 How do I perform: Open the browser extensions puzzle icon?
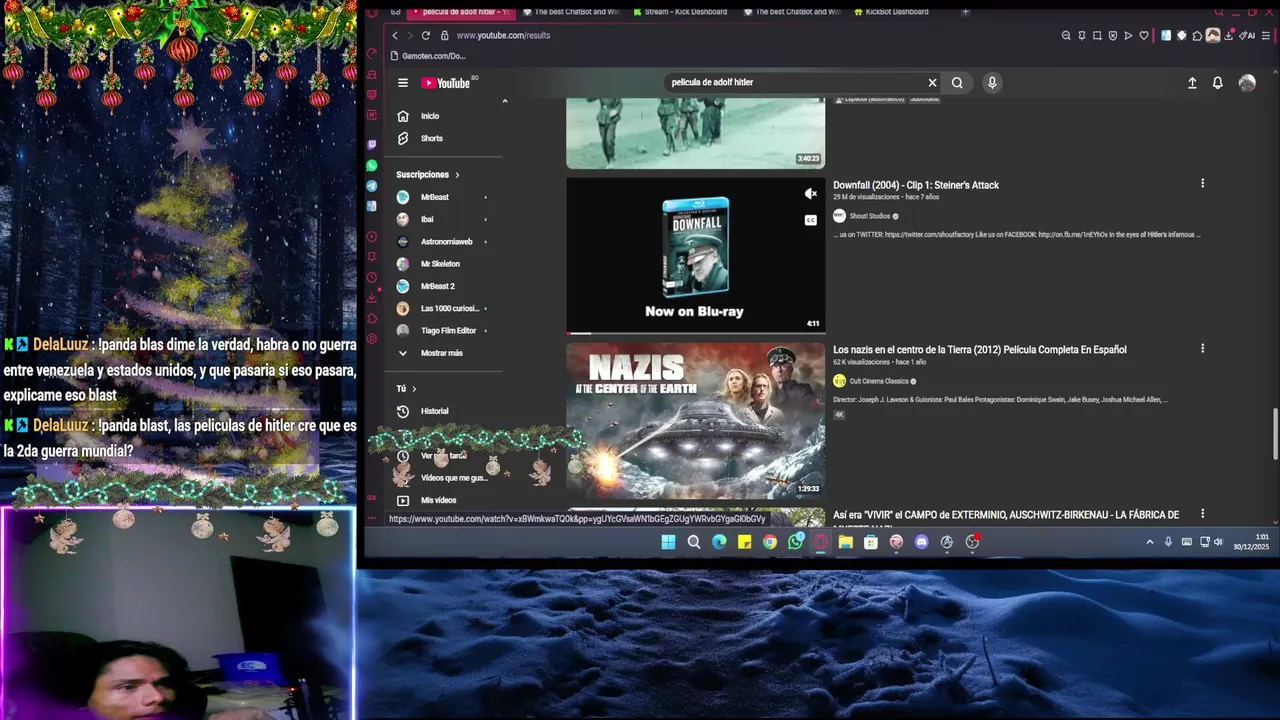1197,36
